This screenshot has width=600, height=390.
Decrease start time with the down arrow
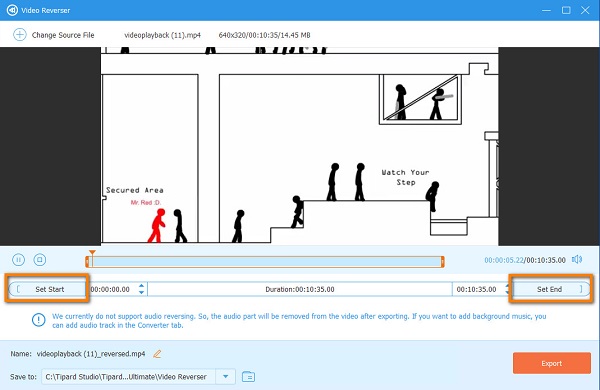click(x=142, y=292)
